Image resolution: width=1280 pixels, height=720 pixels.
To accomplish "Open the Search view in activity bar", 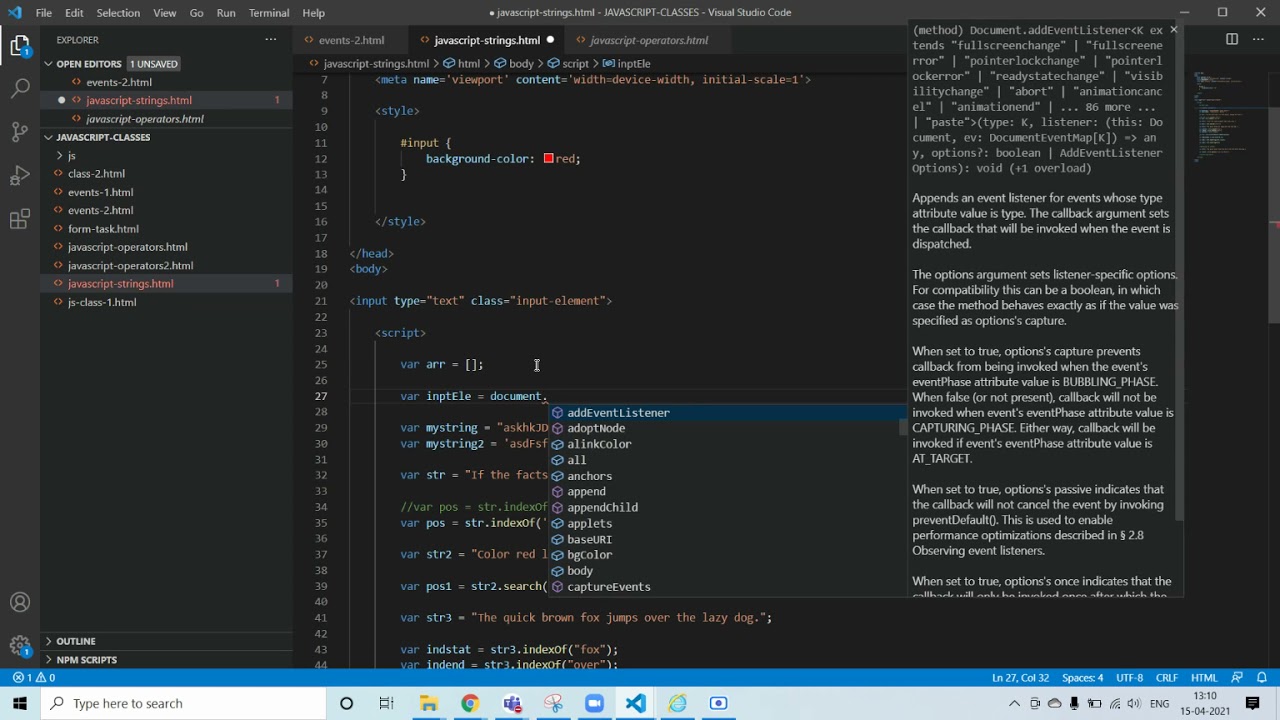I will 20,89.
